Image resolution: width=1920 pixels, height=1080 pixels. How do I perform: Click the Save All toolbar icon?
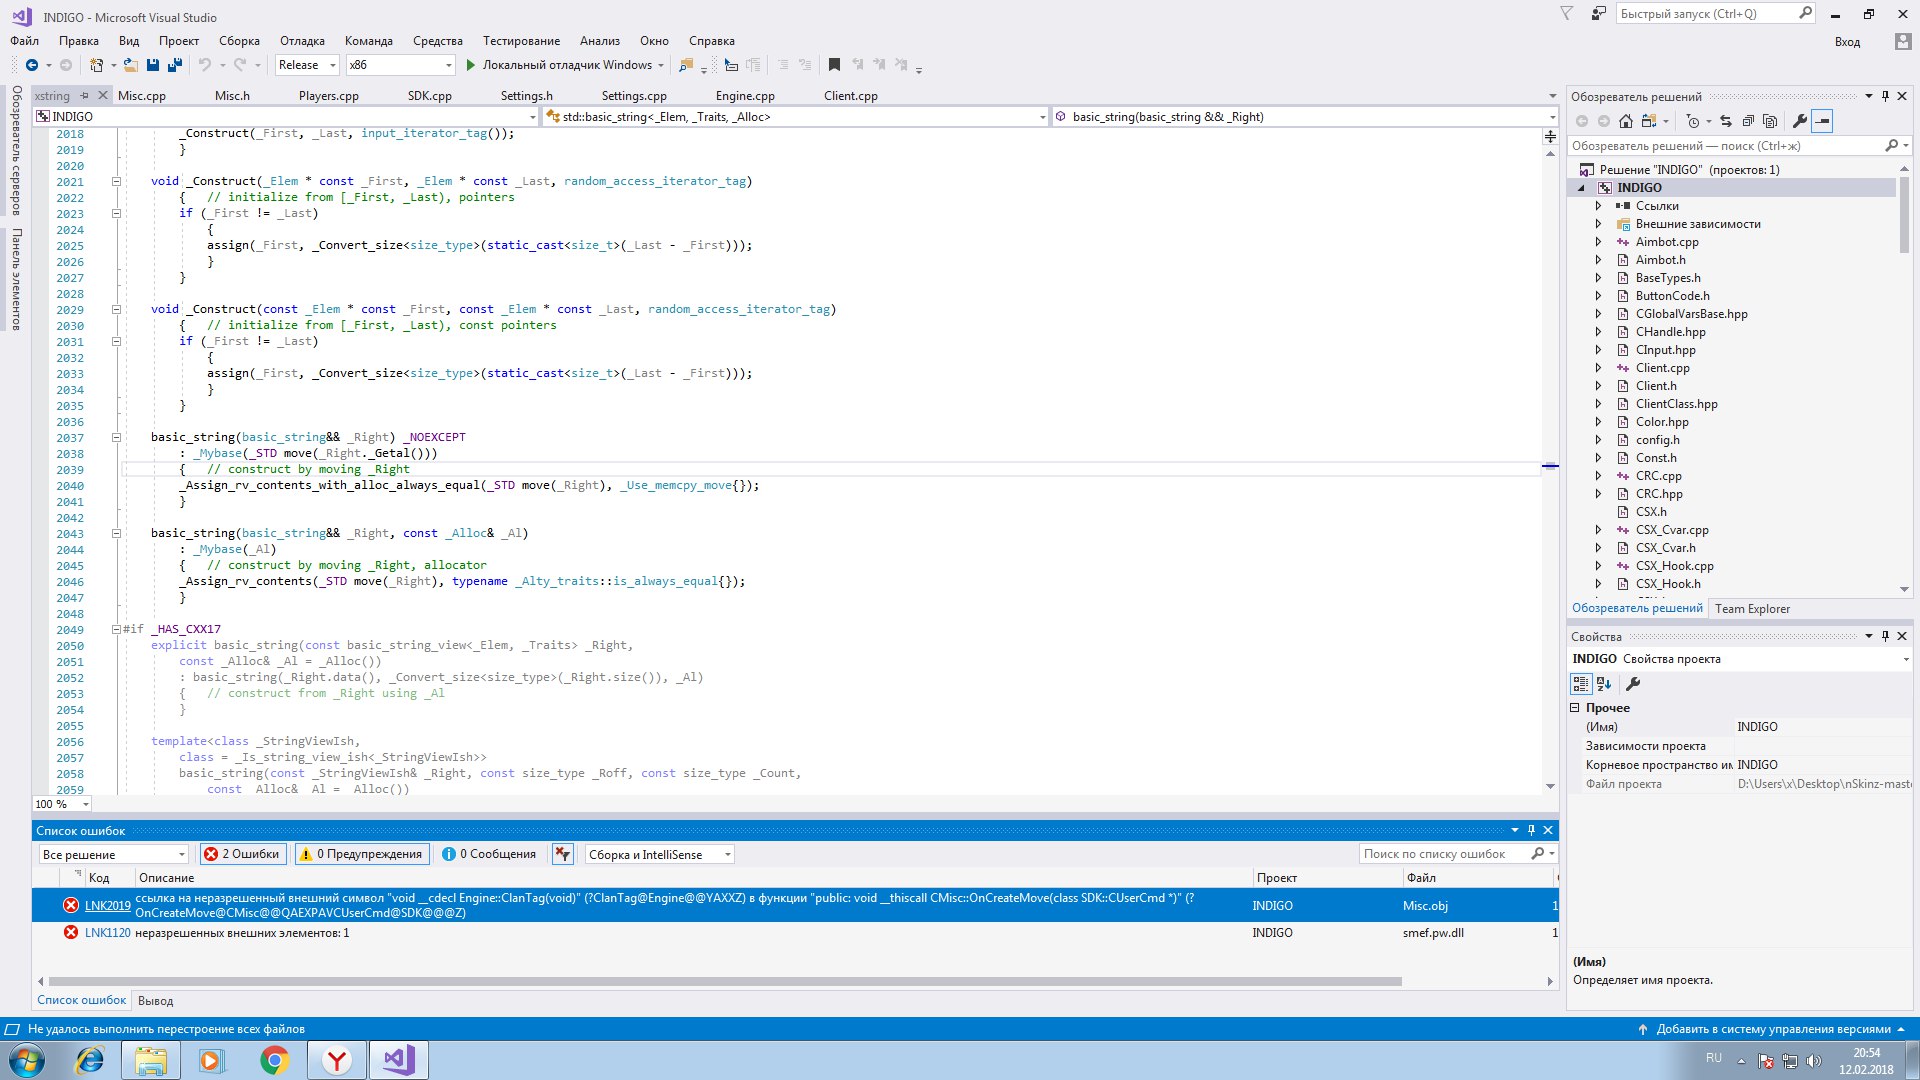click(175, 65)
